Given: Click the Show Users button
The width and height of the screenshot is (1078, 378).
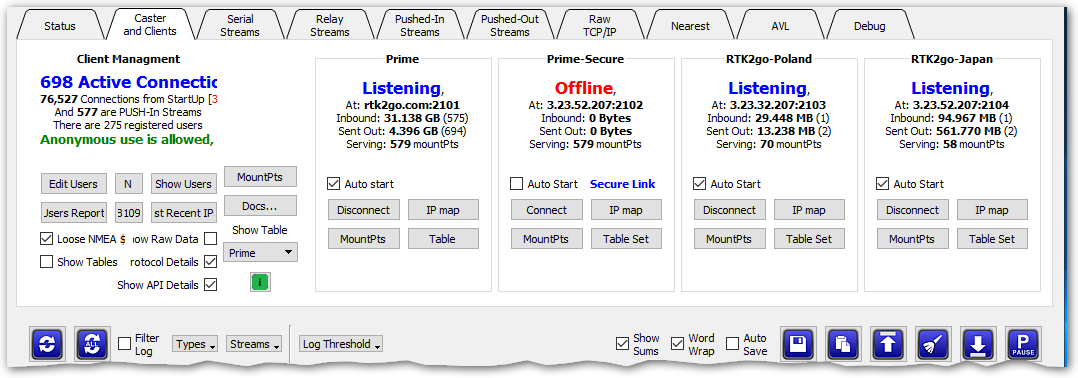Looking at the screenshot, I should point(183,184).
